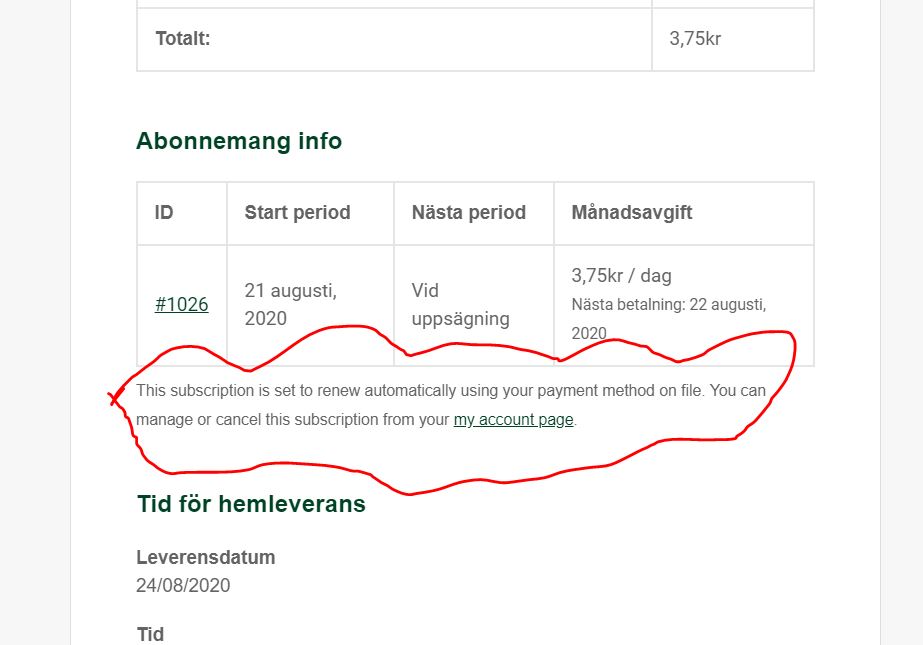Click the red X mark annotation

115,398
